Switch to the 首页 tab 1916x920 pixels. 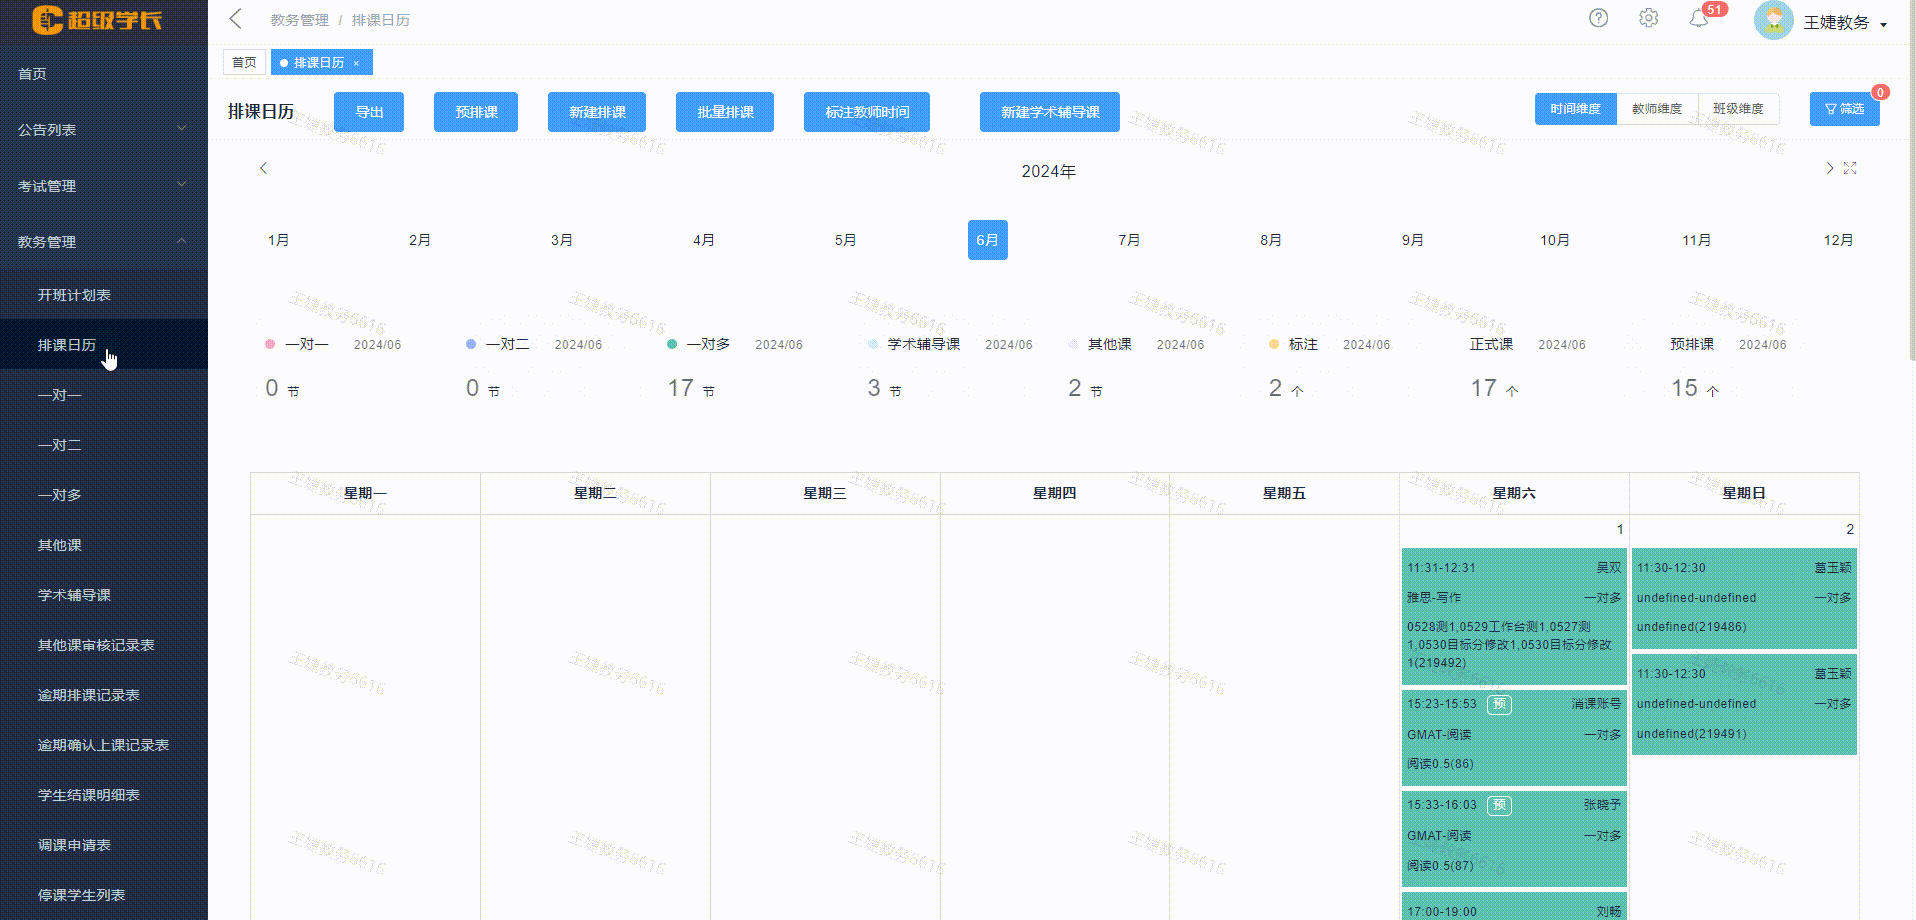(243, 61)
